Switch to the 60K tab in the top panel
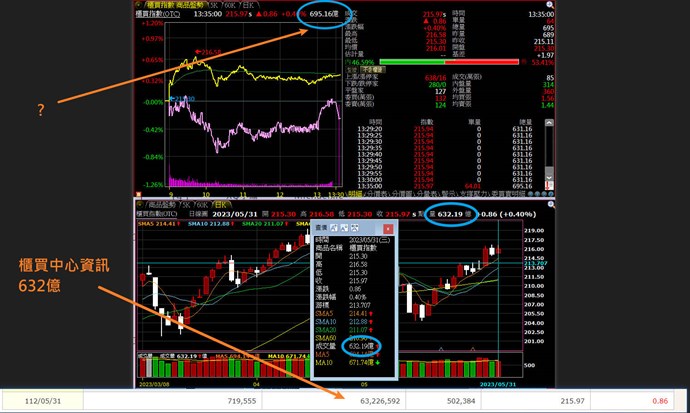Screen dimensions: 690x413 (229, 5)
